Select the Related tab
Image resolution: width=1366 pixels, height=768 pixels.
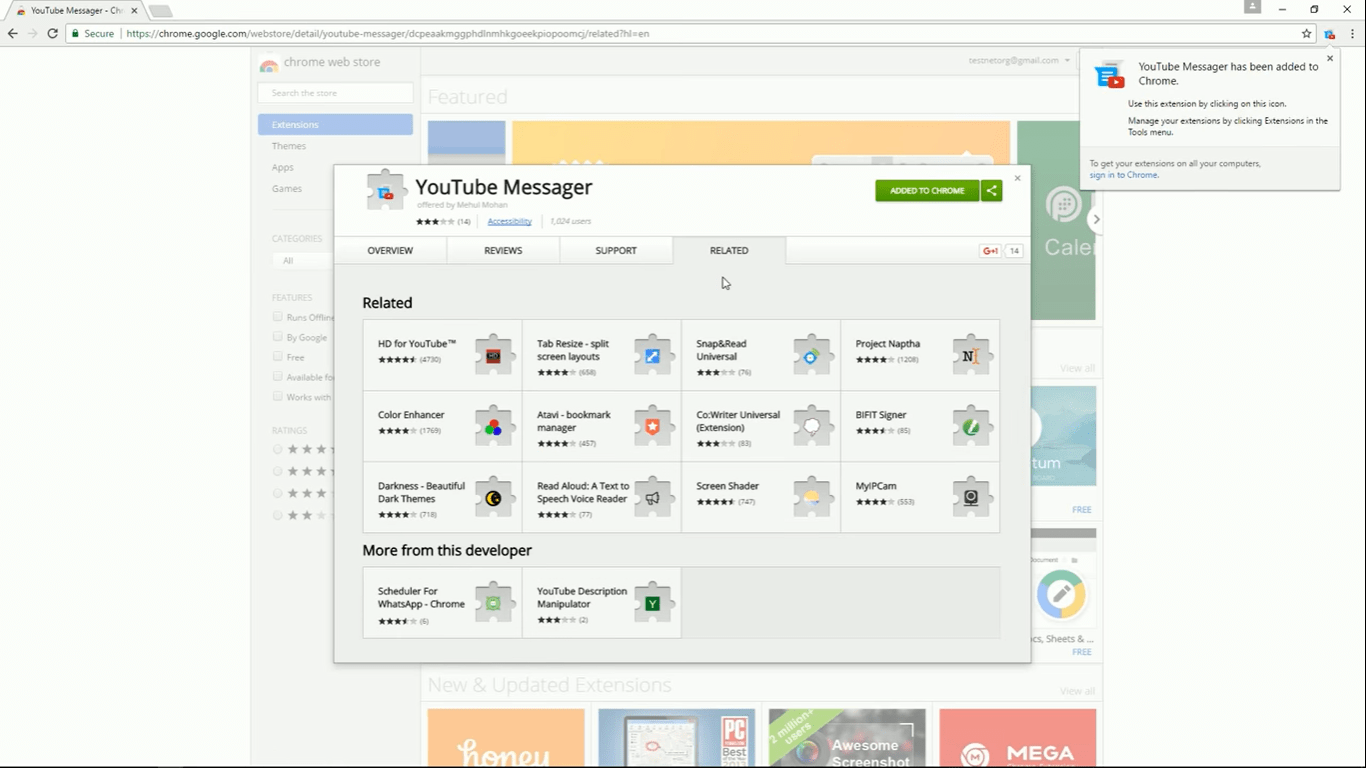pos(729,251)
